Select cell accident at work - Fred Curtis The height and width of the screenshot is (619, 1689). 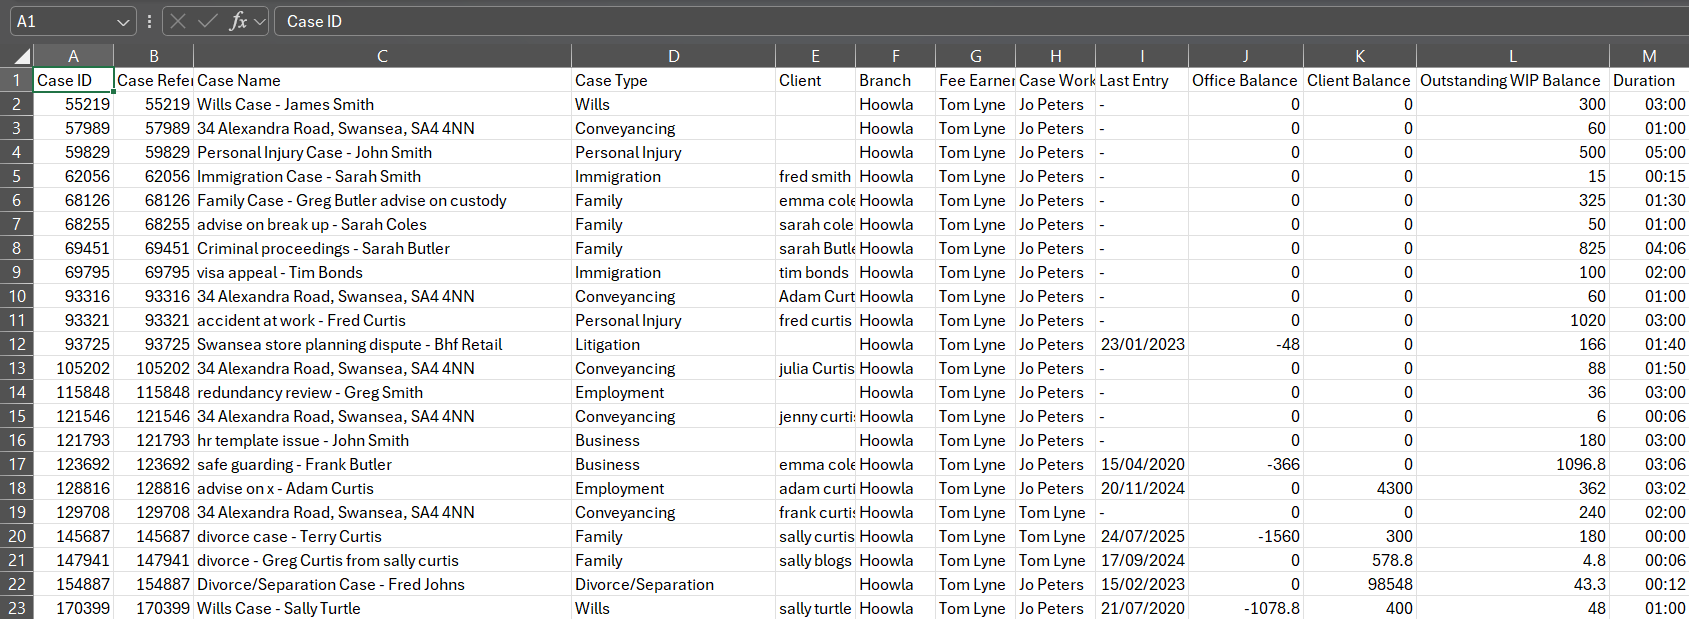click(x=382, y=320)
